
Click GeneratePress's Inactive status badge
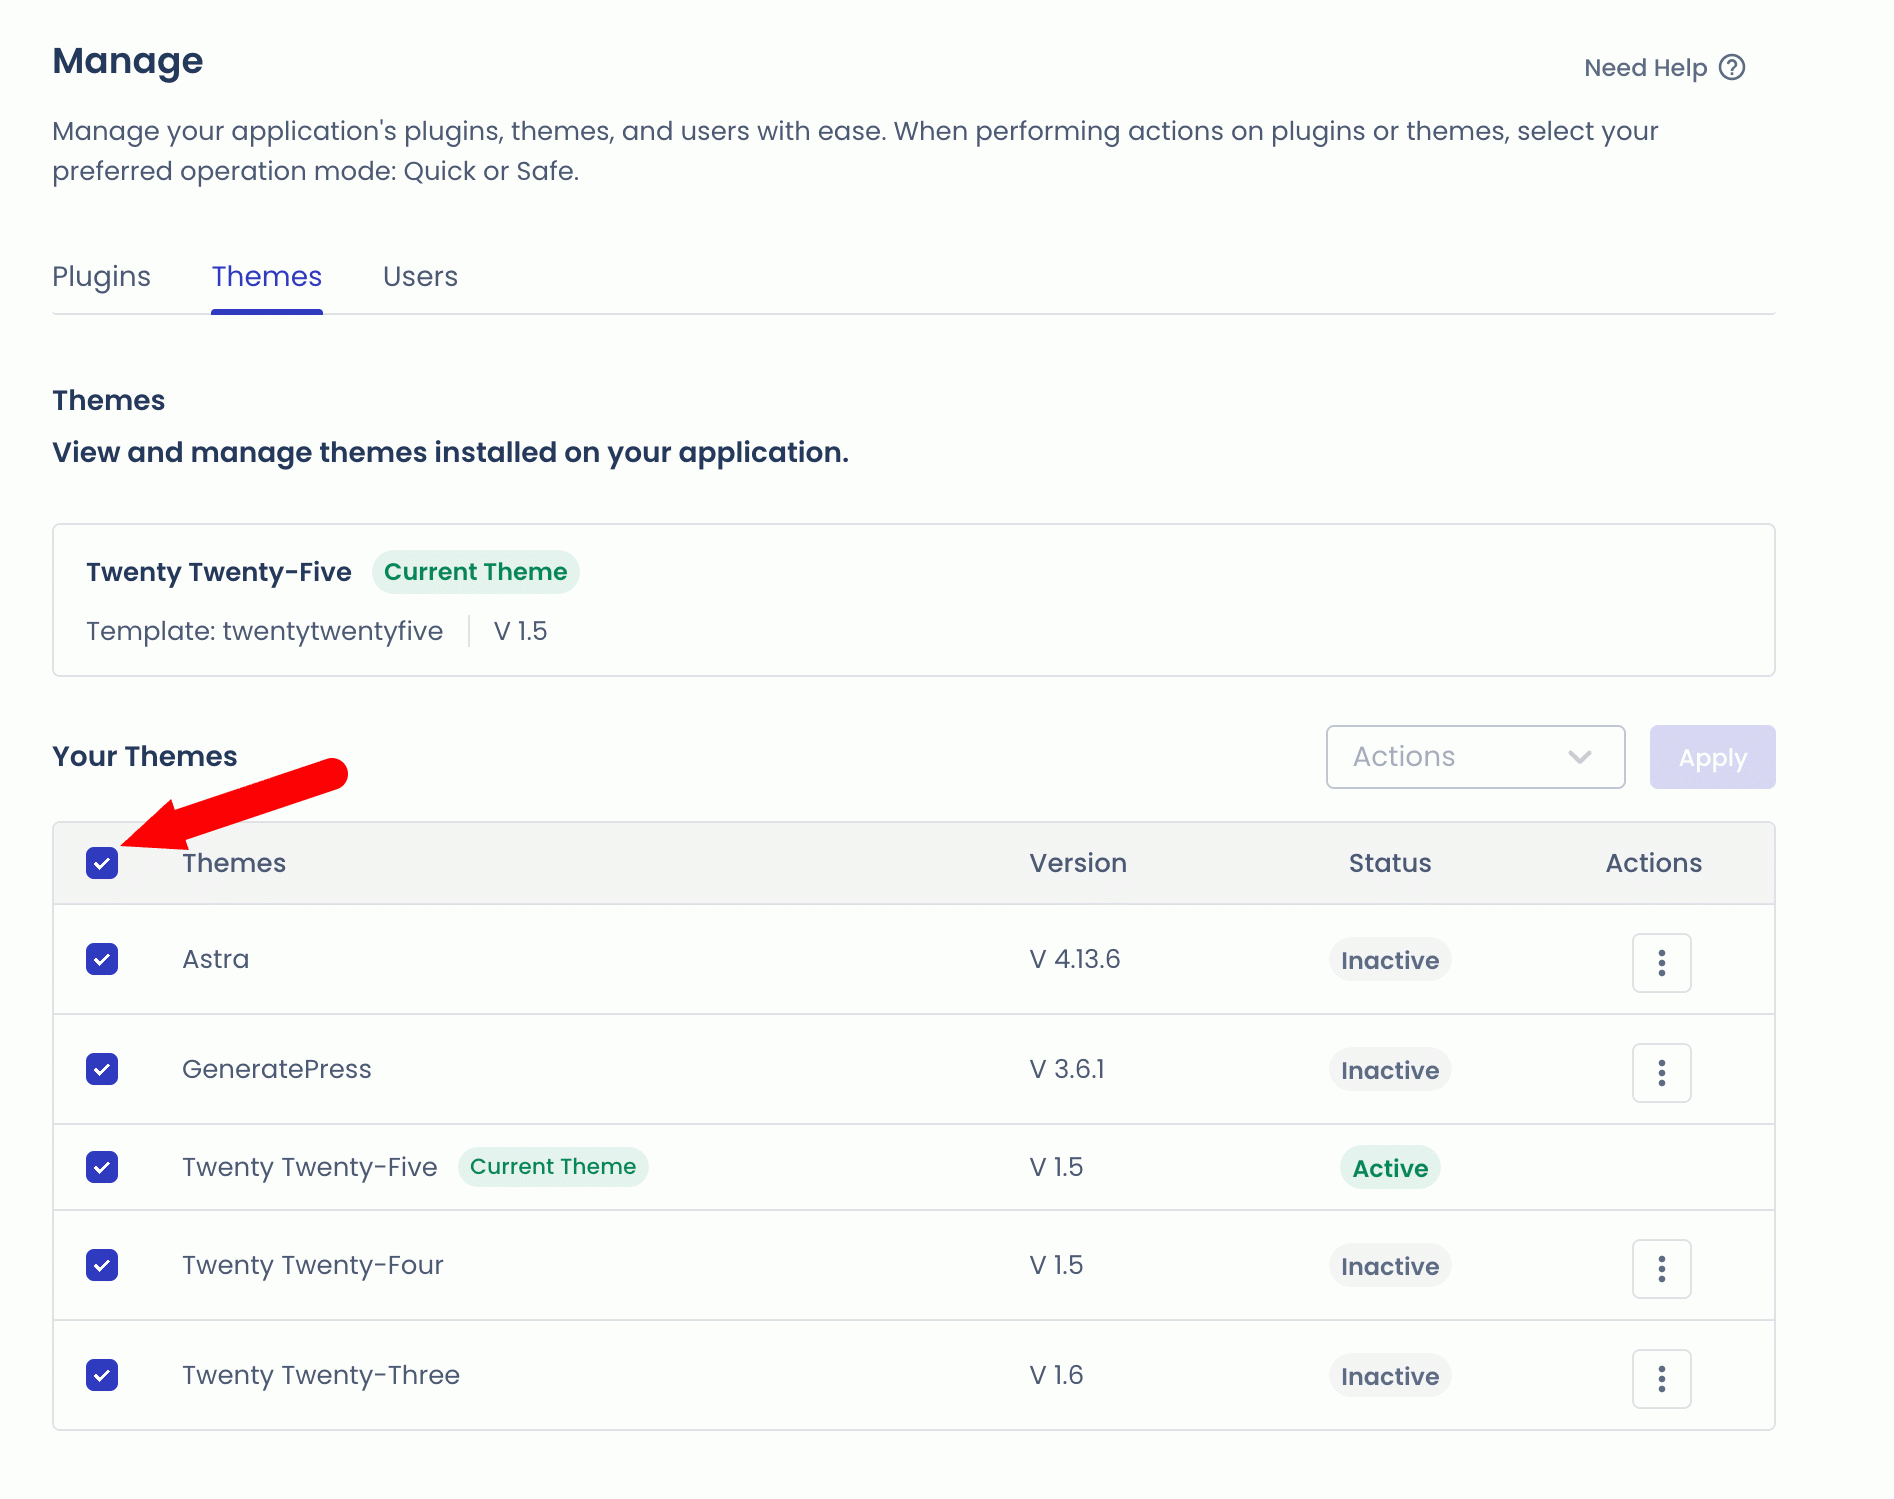tap(1390, 1070)
